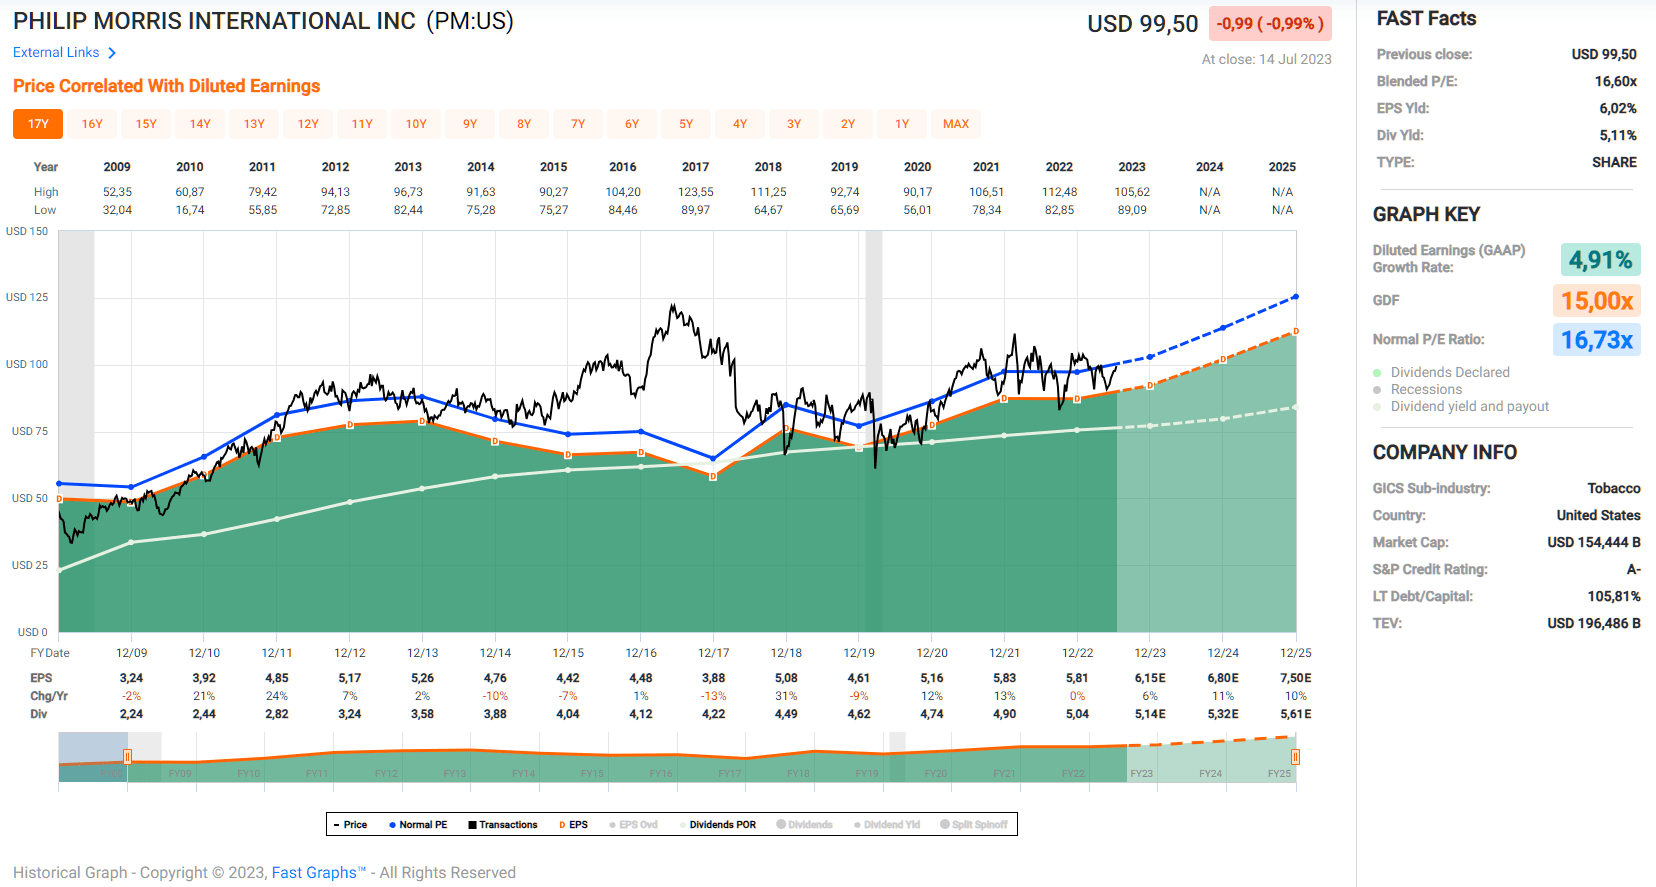1656x887 pixels.
Task: Select the MAX time range
Action: (956, 124)
